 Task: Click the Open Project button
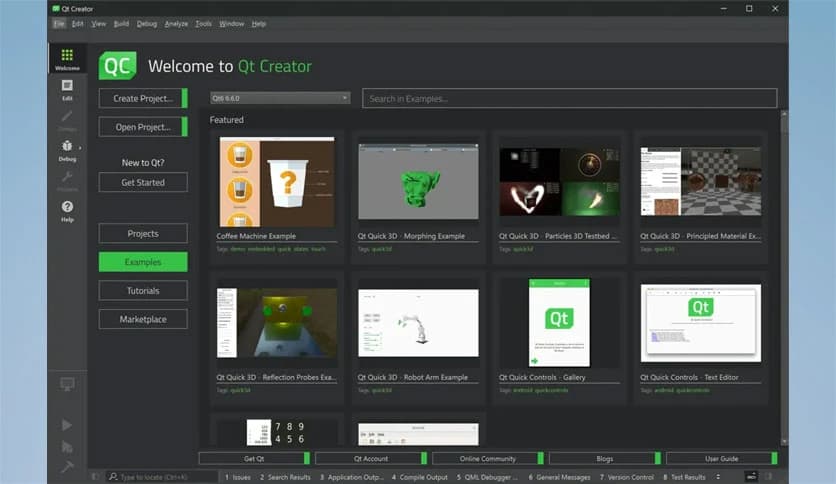143,127
